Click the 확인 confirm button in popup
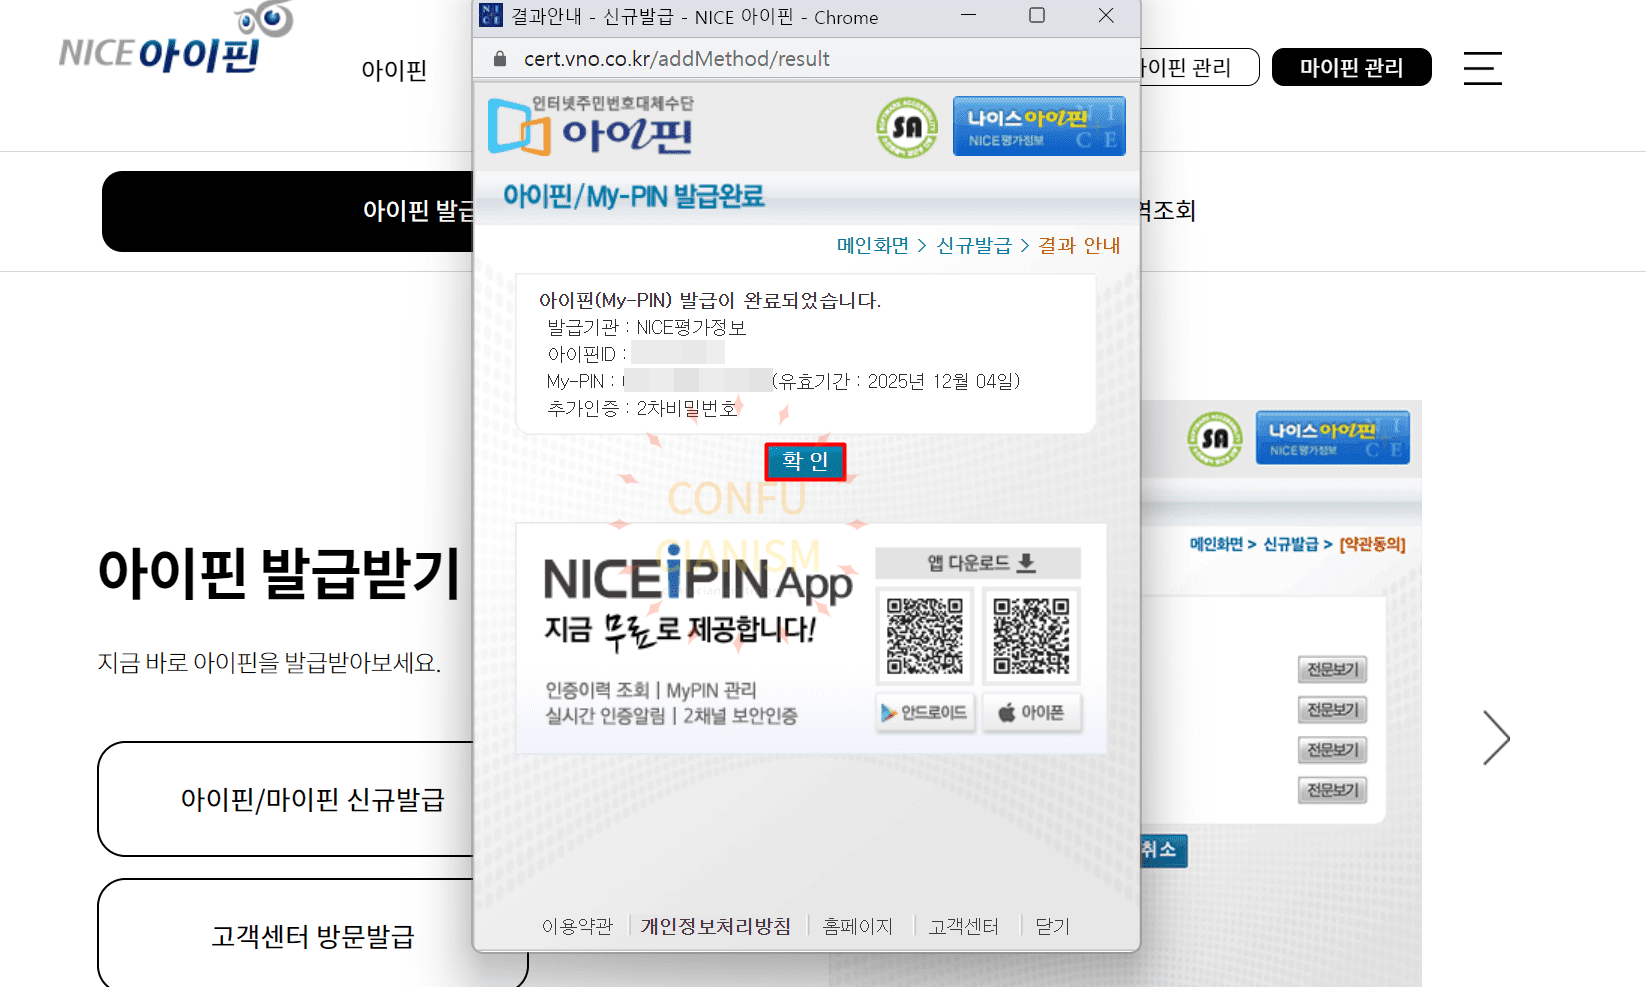 pyautogui.click(x=805, y=462)
